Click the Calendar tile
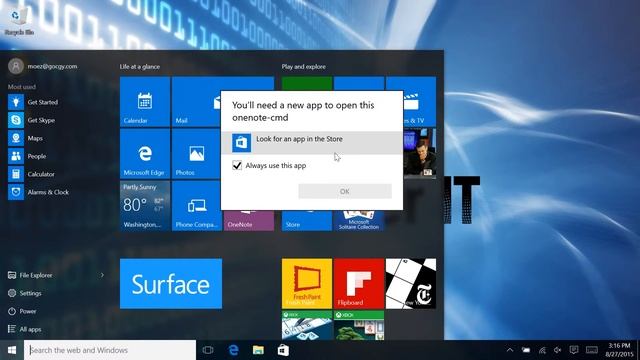This screenshot has height=360, width=640. click(145, 102)
